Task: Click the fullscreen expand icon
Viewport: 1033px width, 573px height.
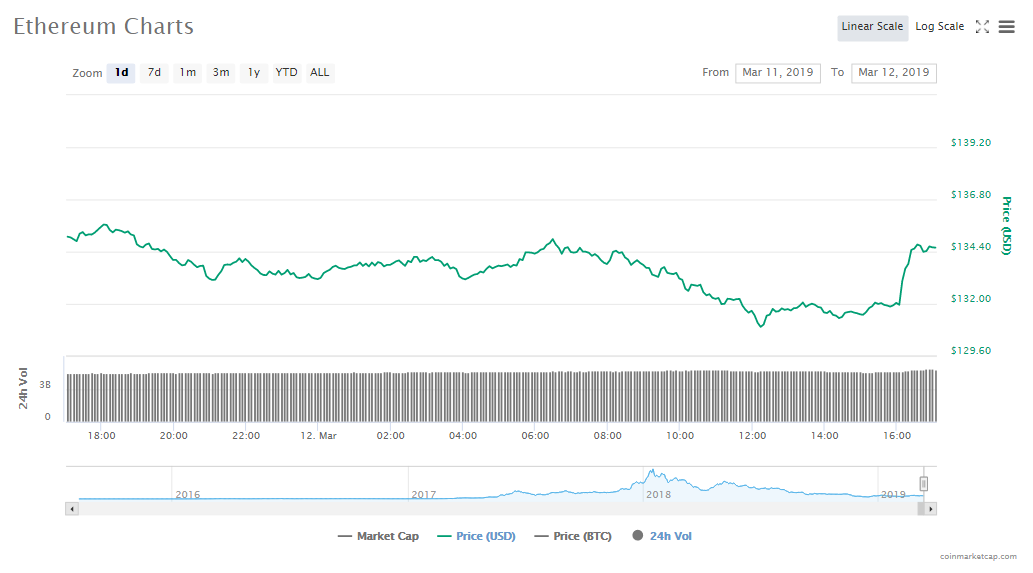Action: click(982, 27)
